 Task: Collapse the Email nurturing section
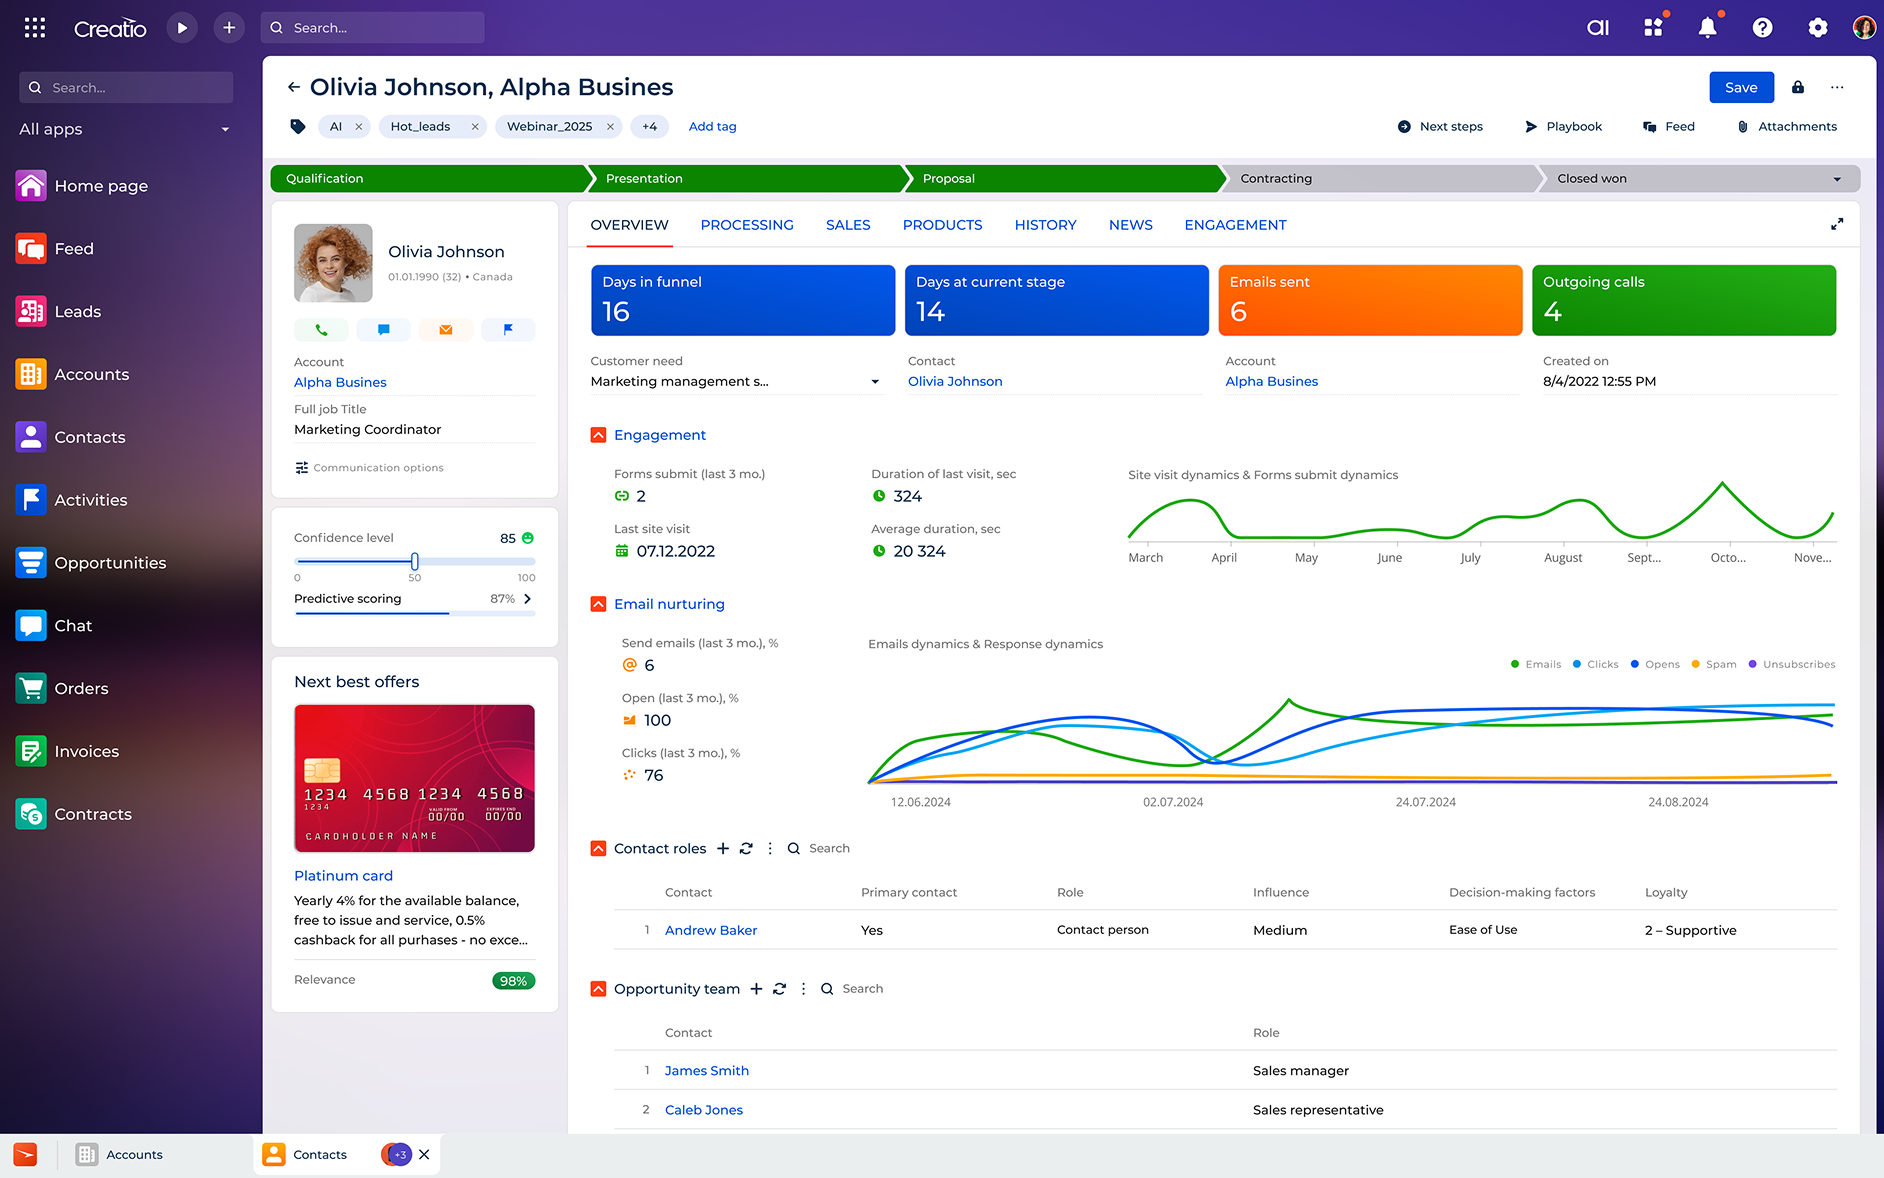tap(598, 604)
